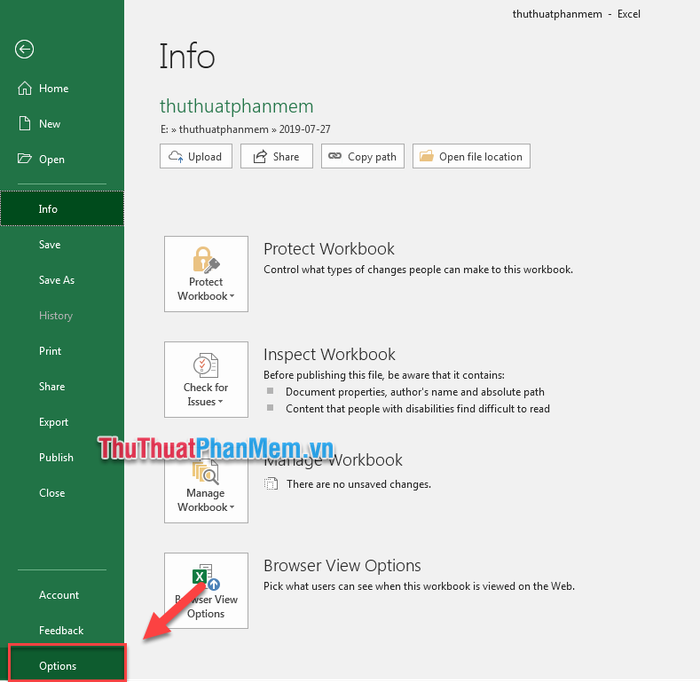Screen dimensions: 700x682
Task: Click the Share arrow icon
Action: [260, 157]
